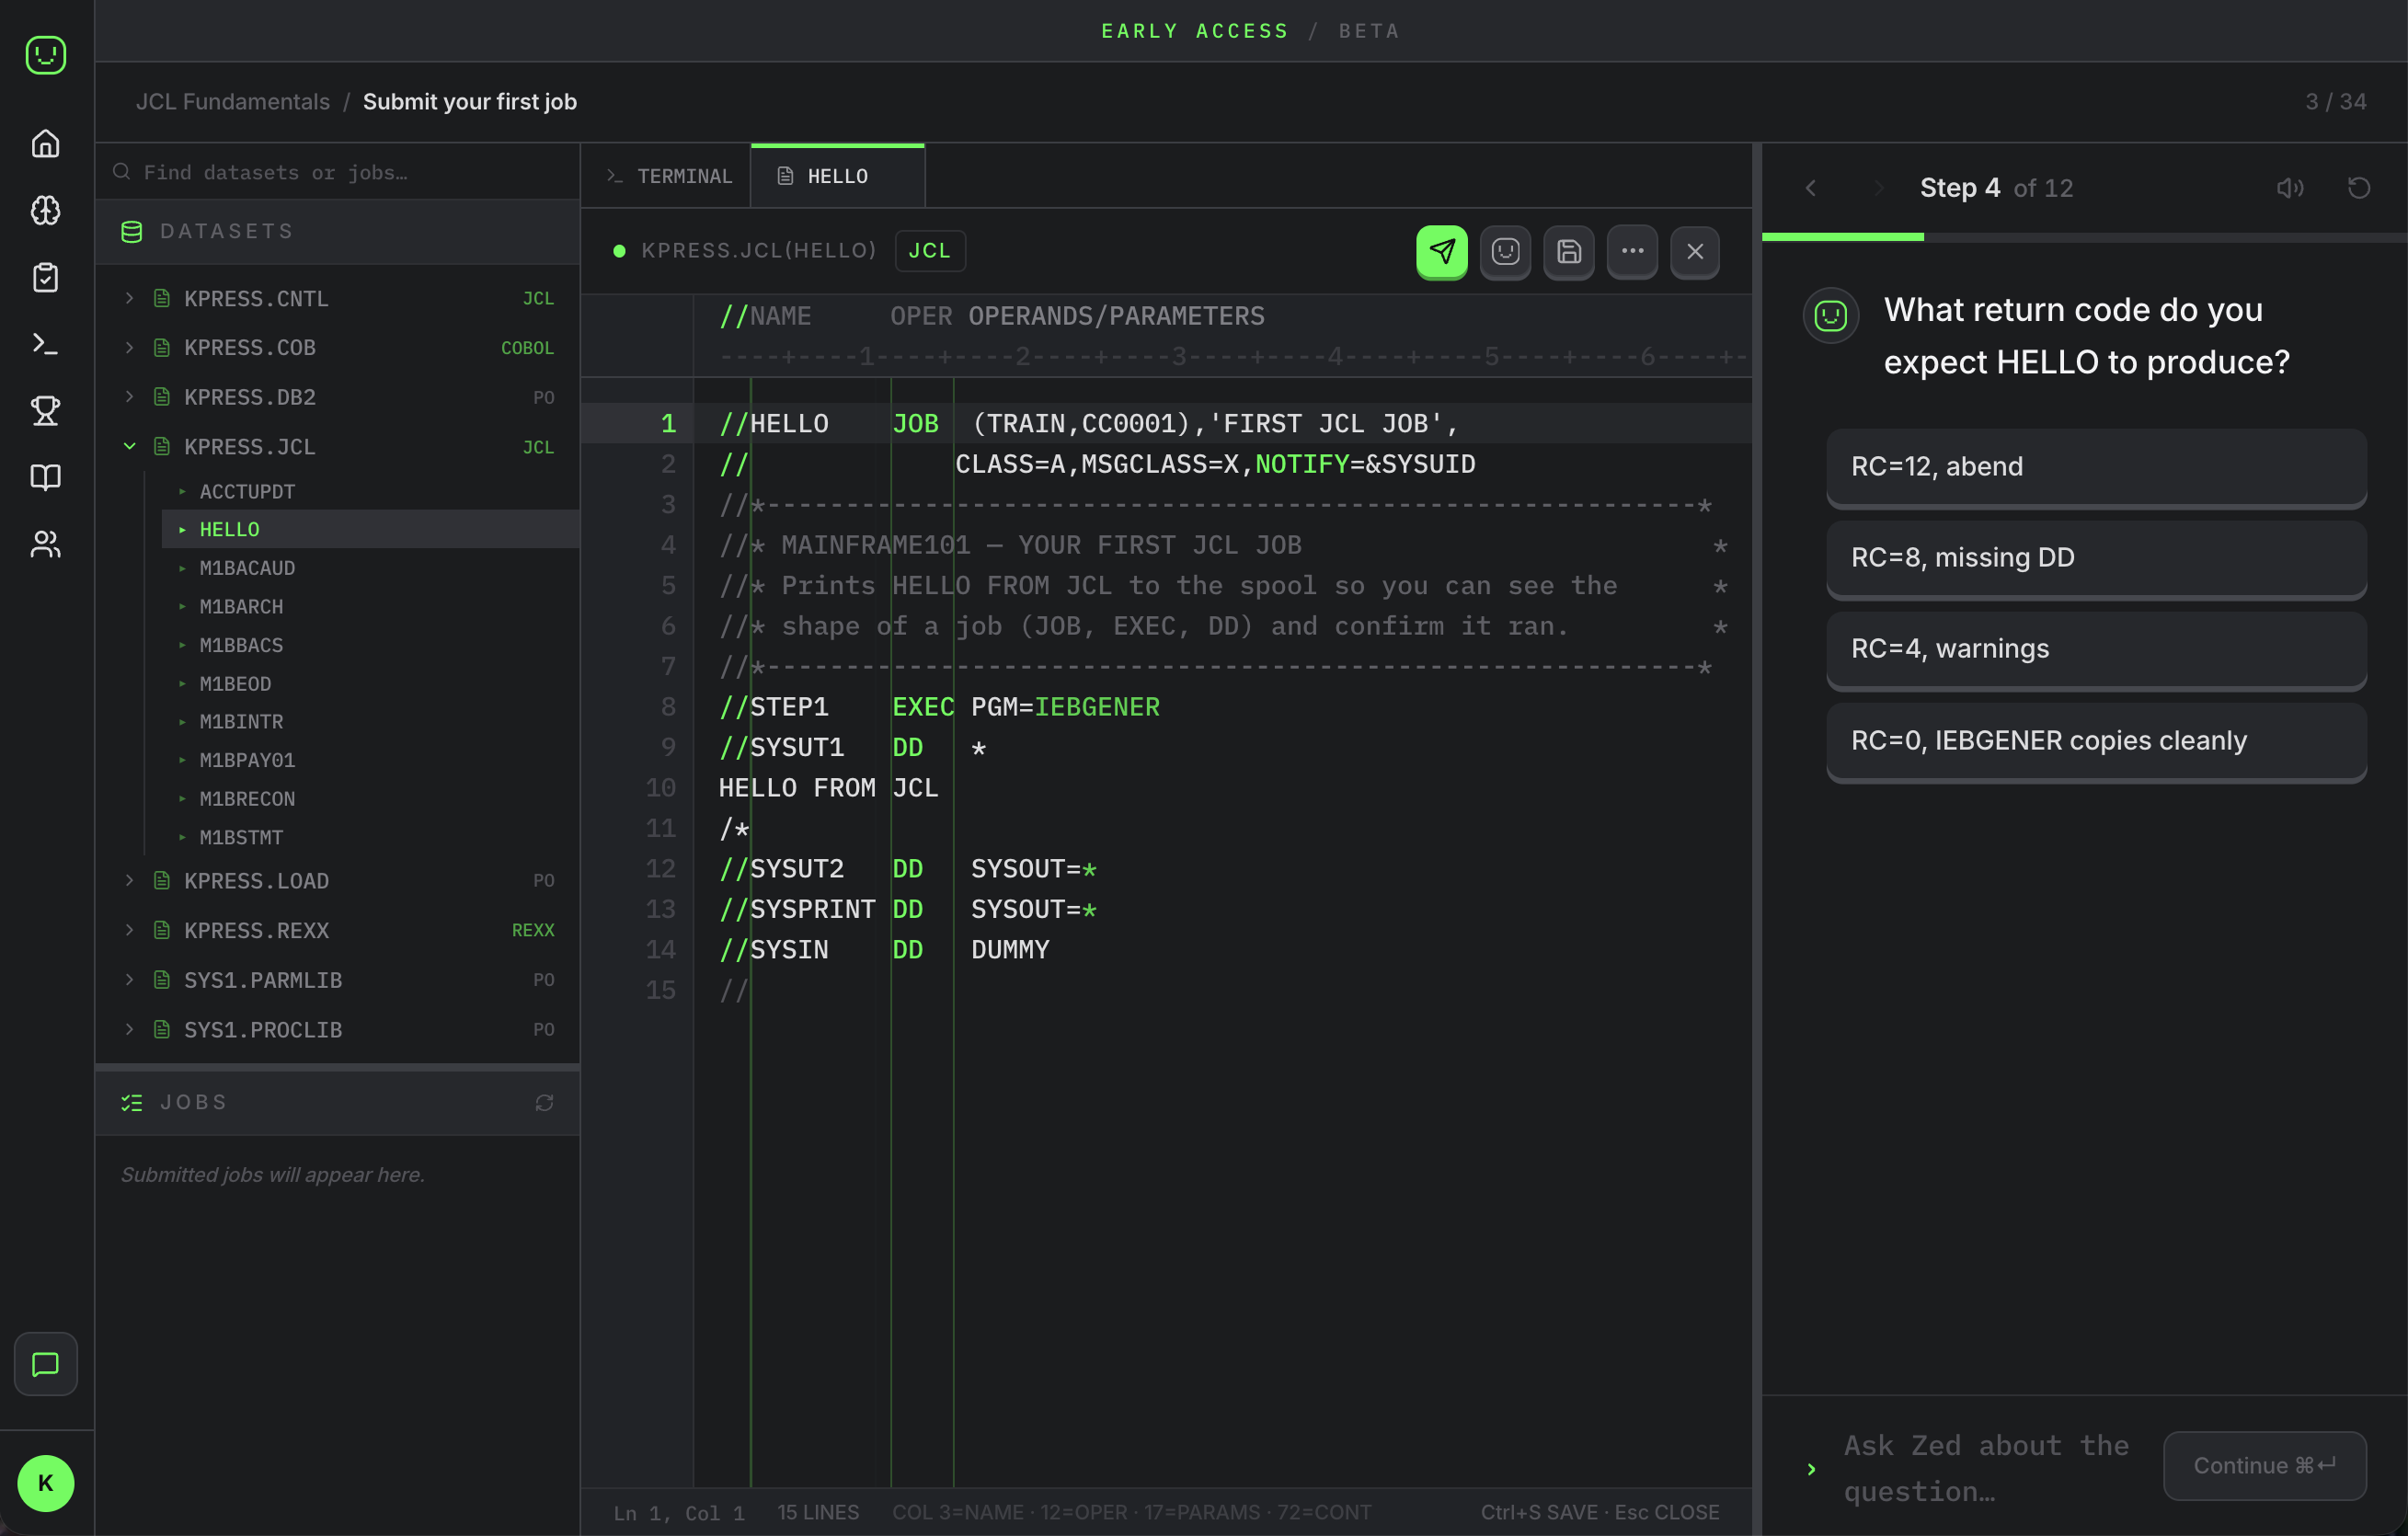
Task: Click the lesson step progress bar
Action: pos(2084,237)
